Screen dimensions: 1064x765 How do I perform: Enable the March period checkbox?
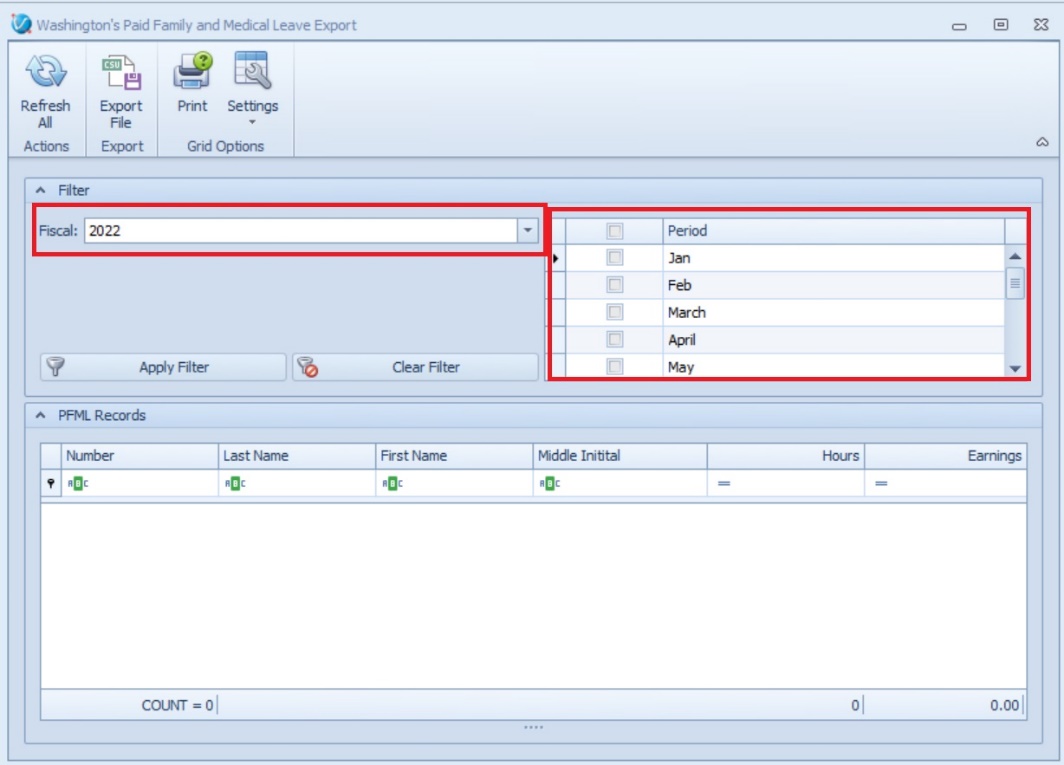pos(615,312)
